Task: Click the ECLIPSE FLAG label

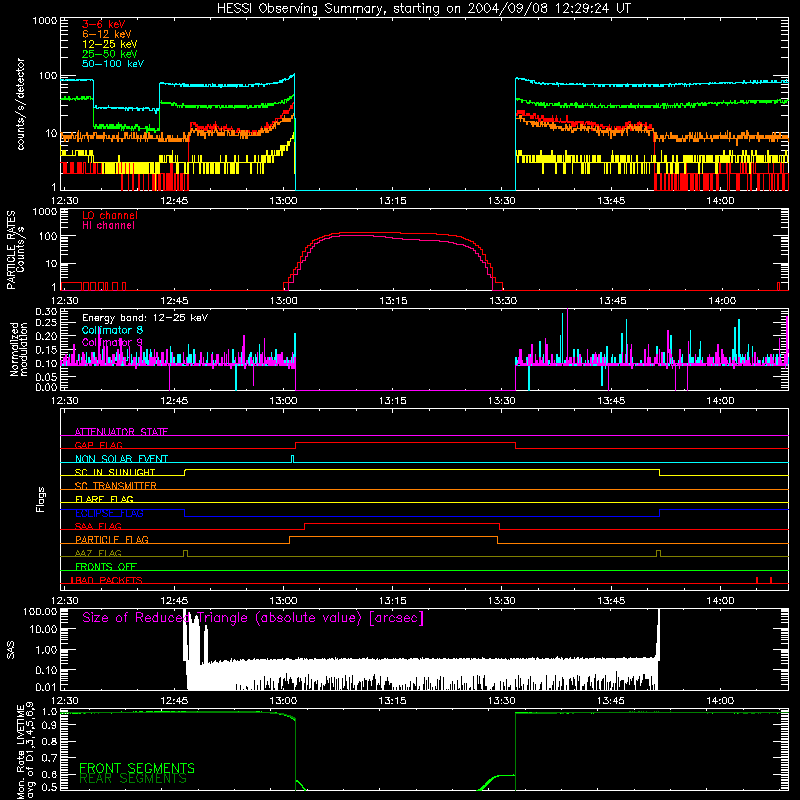Action: [109, 513]
